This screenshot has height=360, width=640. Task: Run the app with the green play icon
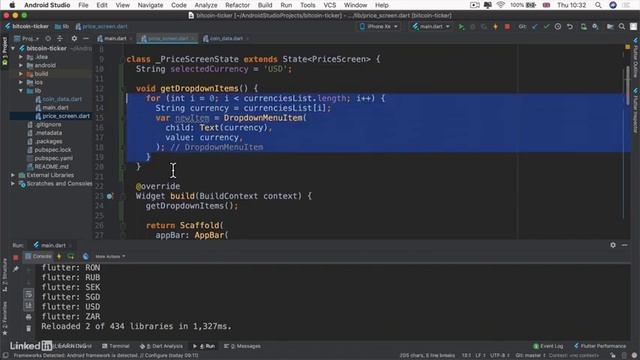click(461, 27)
